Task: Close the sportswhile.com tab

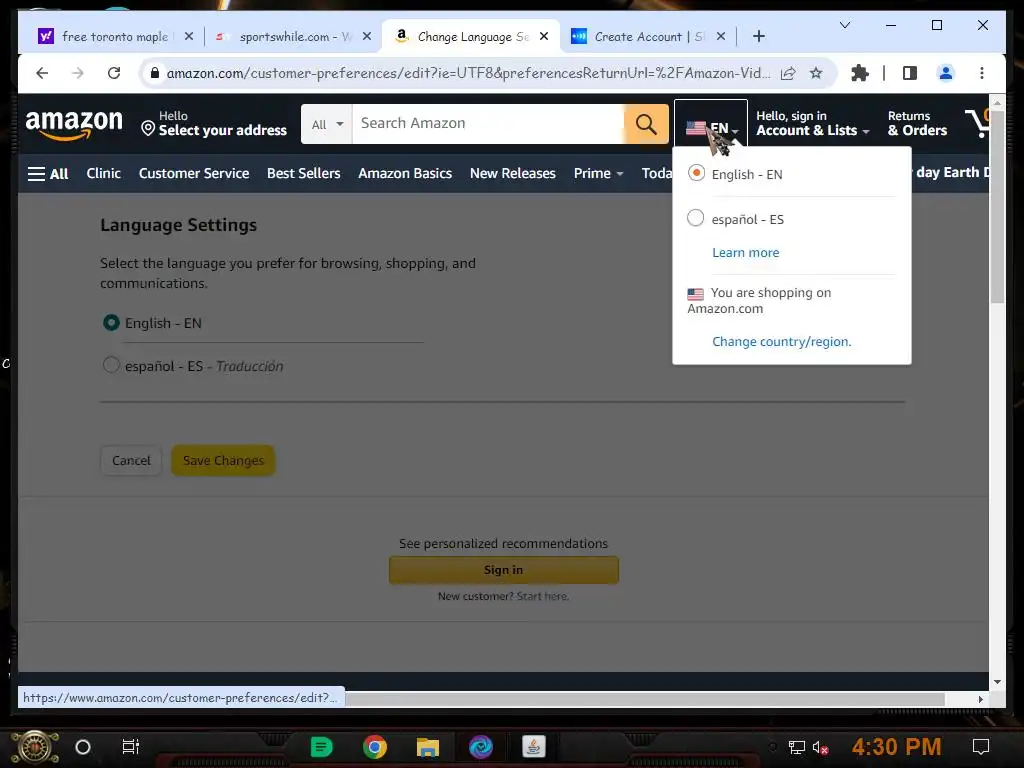Action: [367, 37]
